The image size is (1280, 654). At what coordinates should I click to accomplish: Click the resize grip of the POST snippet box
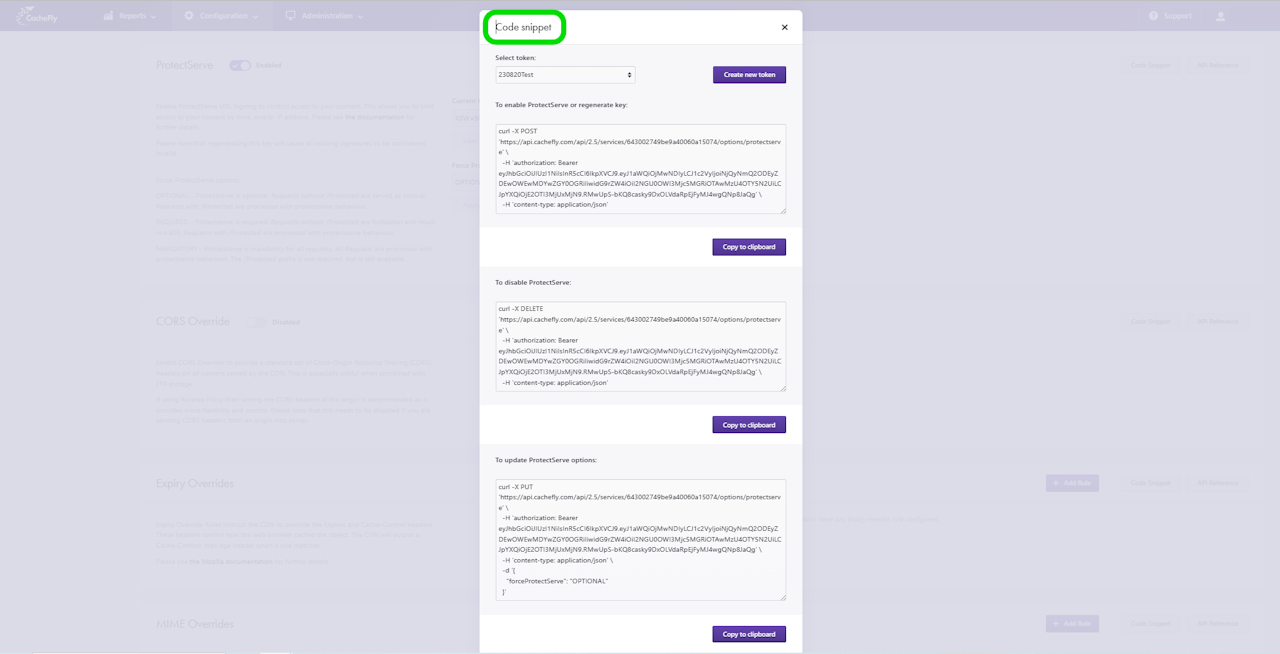[x=782, y=210]
